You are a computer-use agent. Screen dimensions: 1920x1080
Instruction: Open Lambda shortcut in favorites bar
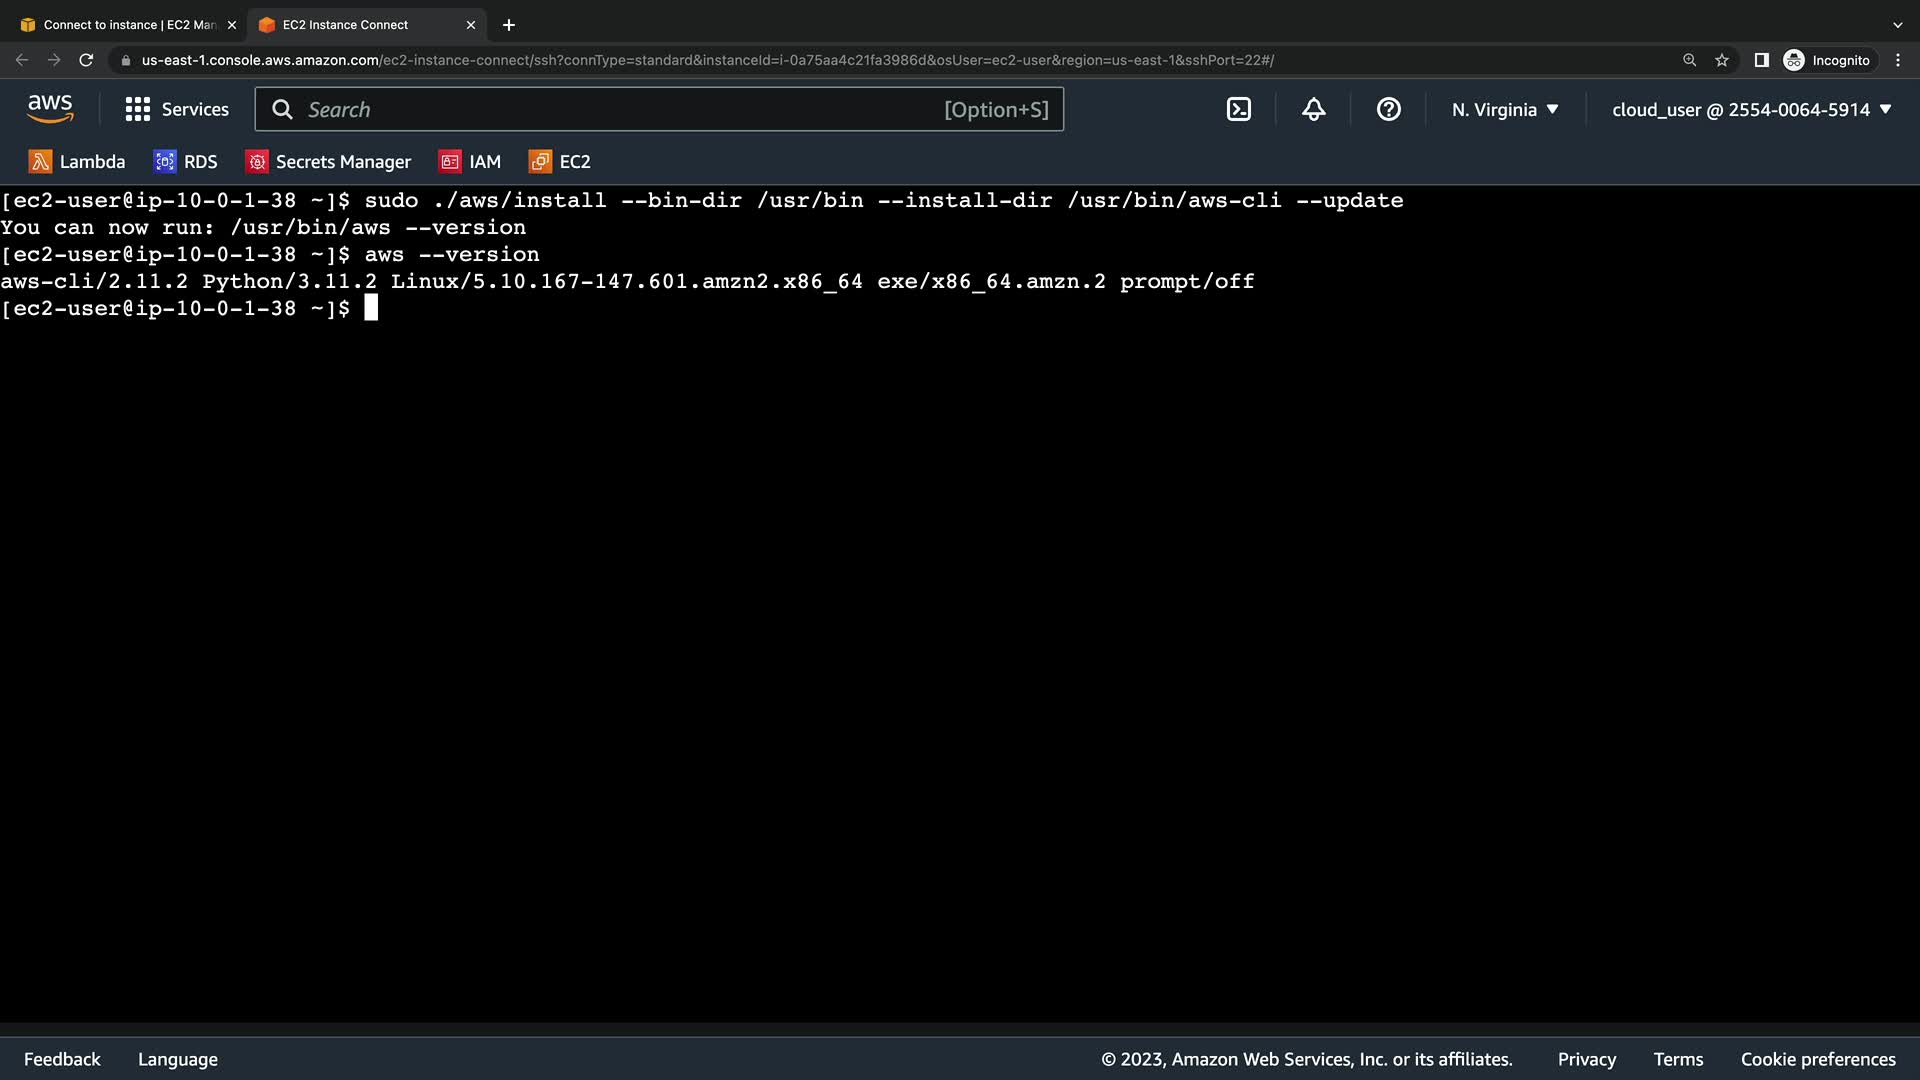pos(77,162)
